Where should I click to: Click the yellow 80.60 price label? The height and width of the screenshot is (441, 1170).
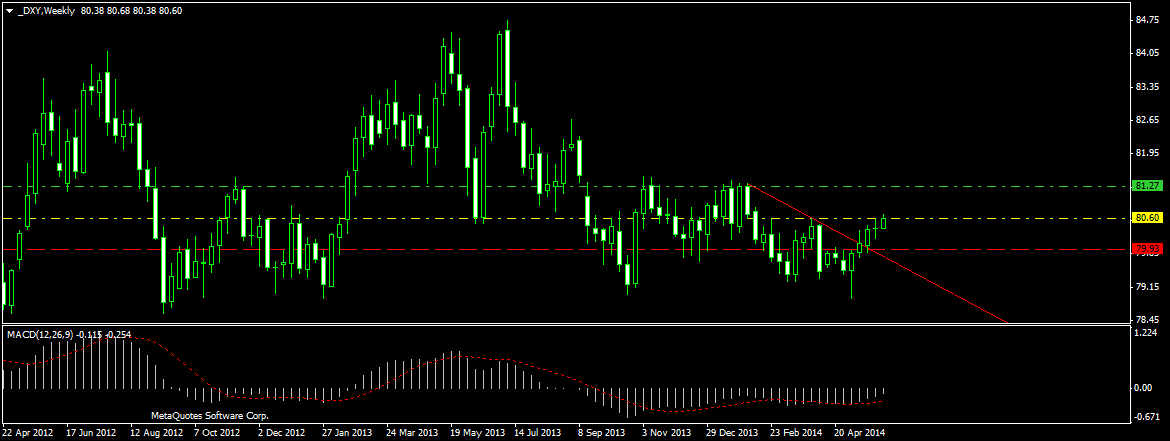click(1145, 218)
